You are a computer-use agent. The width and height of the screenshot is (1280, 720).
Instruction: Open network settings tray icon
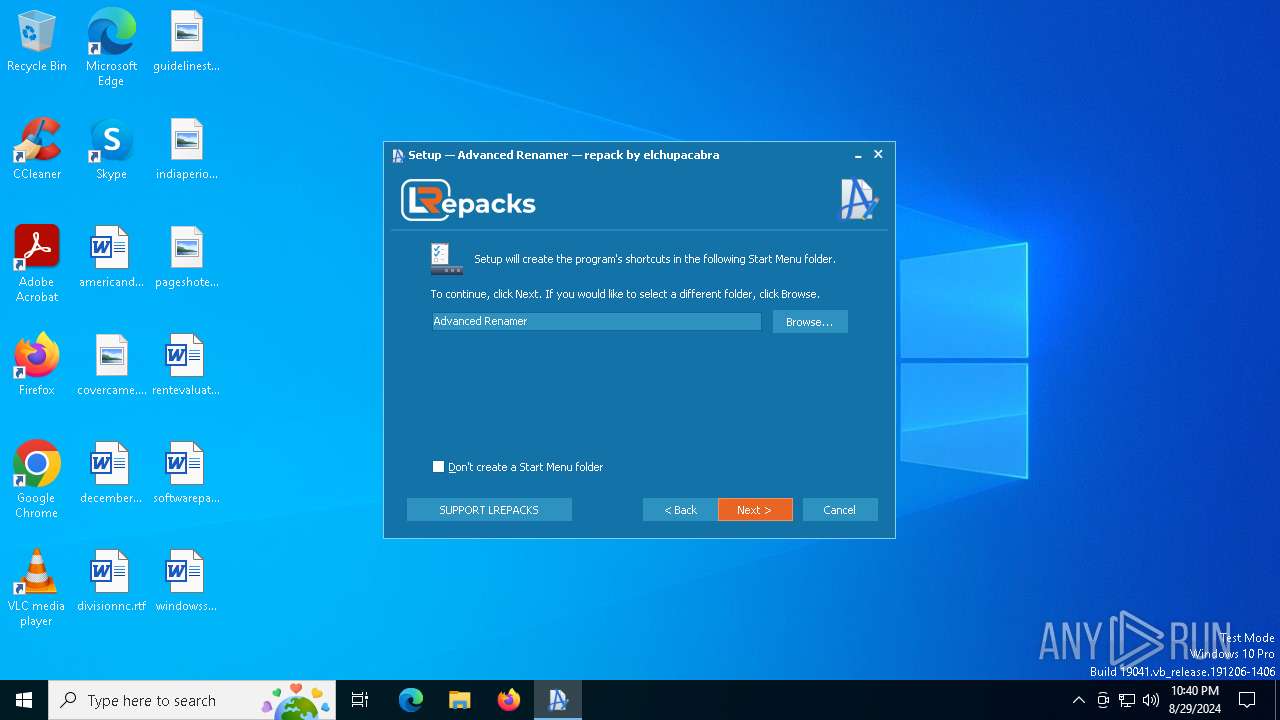(1127, 700)
